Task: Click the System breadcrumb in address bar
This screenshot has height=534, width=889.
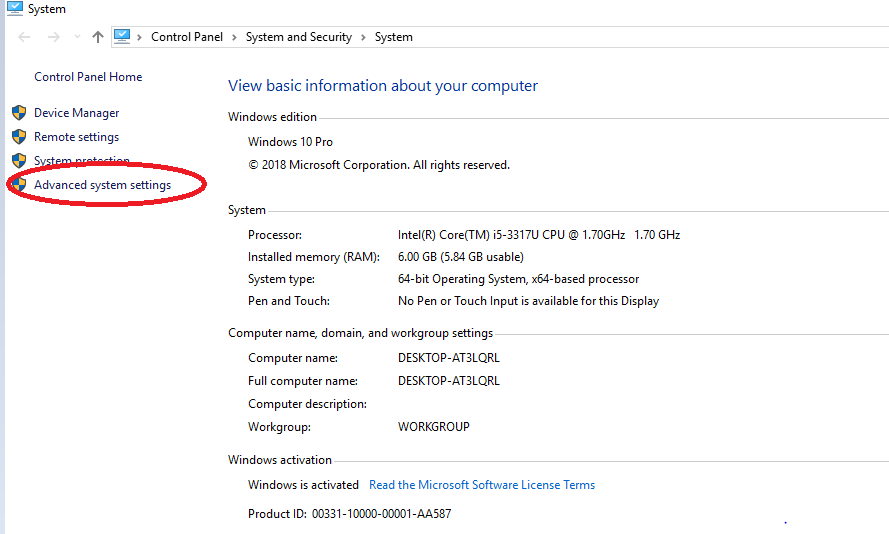Action: tap(393, 37)
